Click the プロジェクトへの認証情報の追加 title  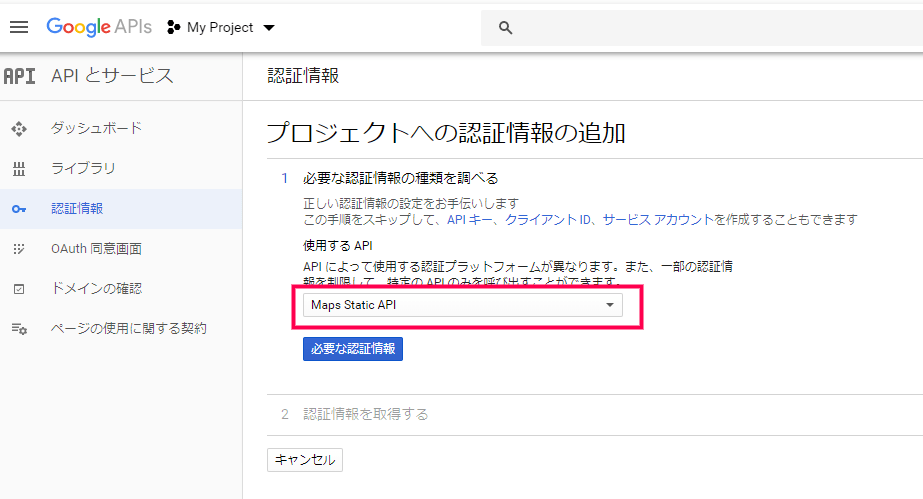tap(446, 132)
